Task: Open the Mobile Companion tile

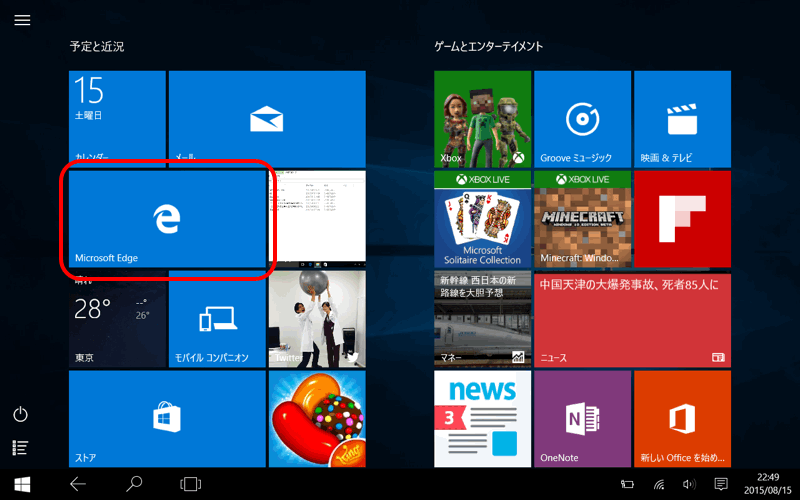Action: point(217,319)
